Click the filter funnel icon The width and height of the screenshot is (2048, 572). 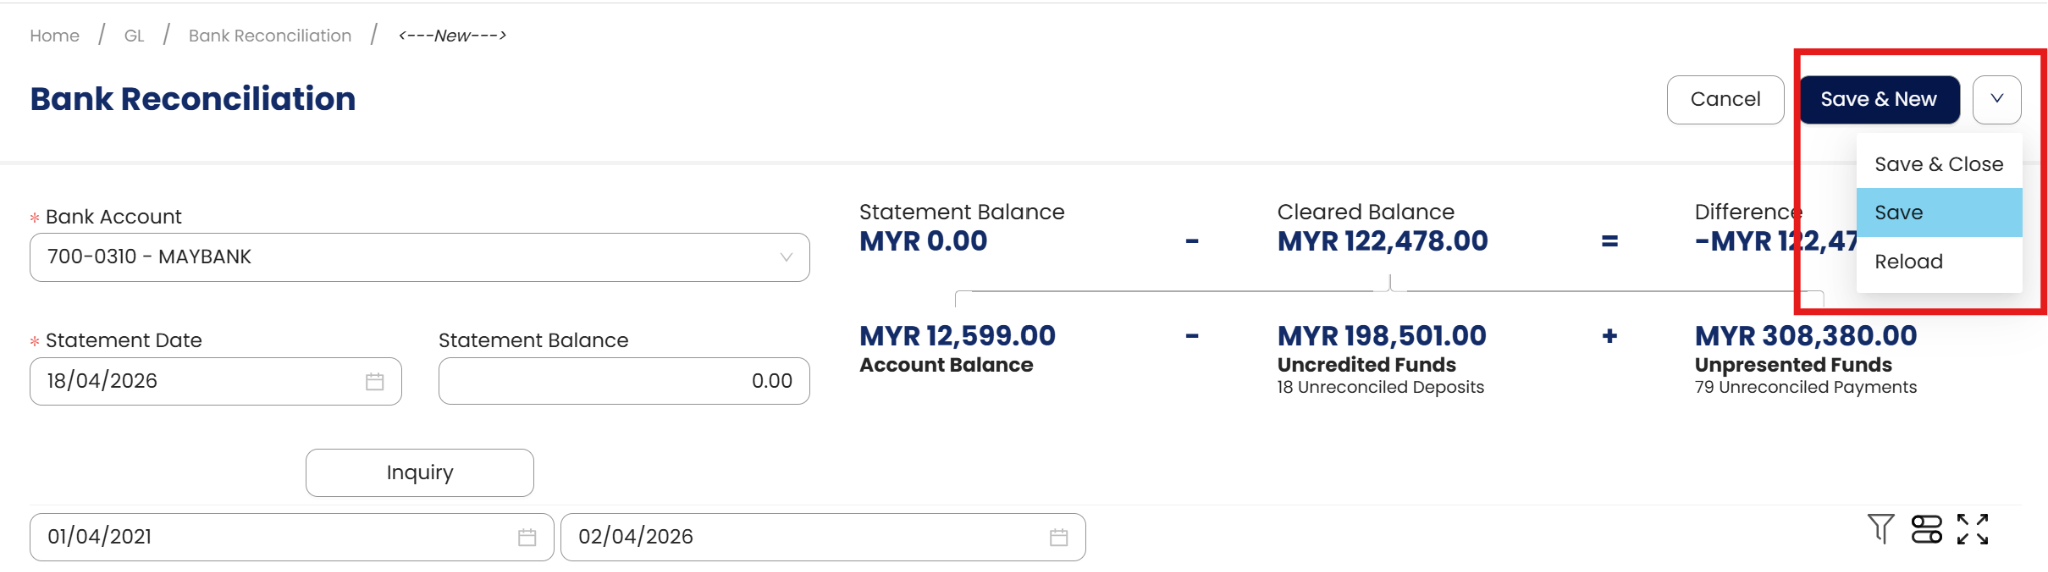[1880, 528]
